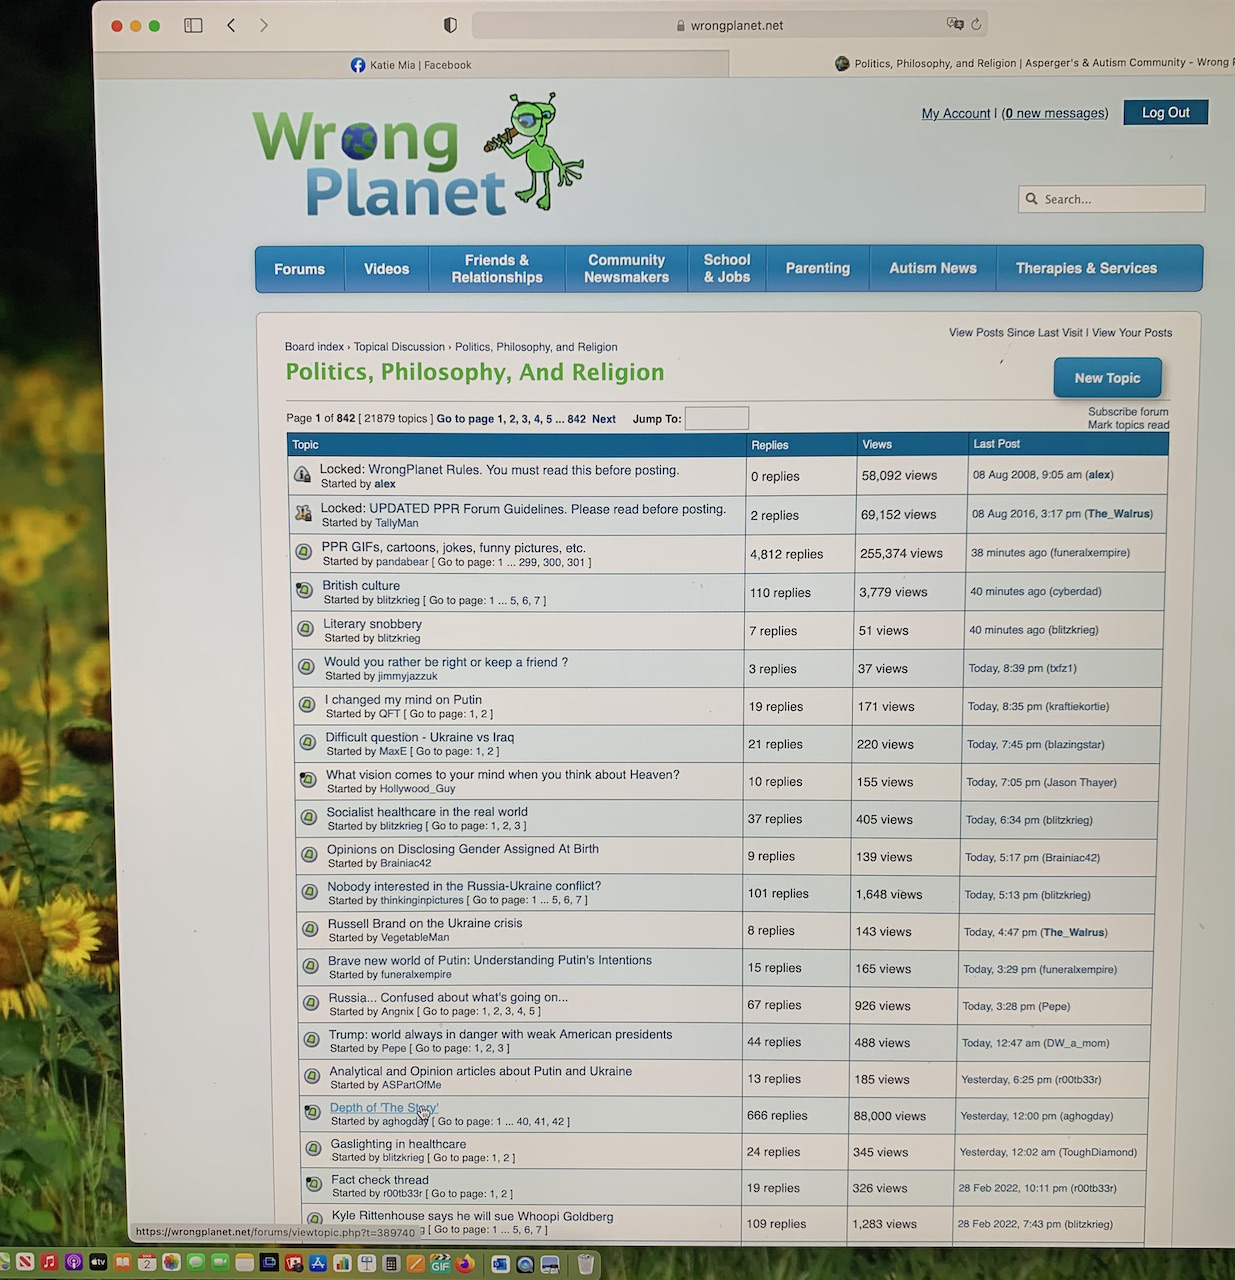This screenshot has height=1280, width=1235.
Task: Reload the wrongplanet.net page
Action: pos(977,24)
